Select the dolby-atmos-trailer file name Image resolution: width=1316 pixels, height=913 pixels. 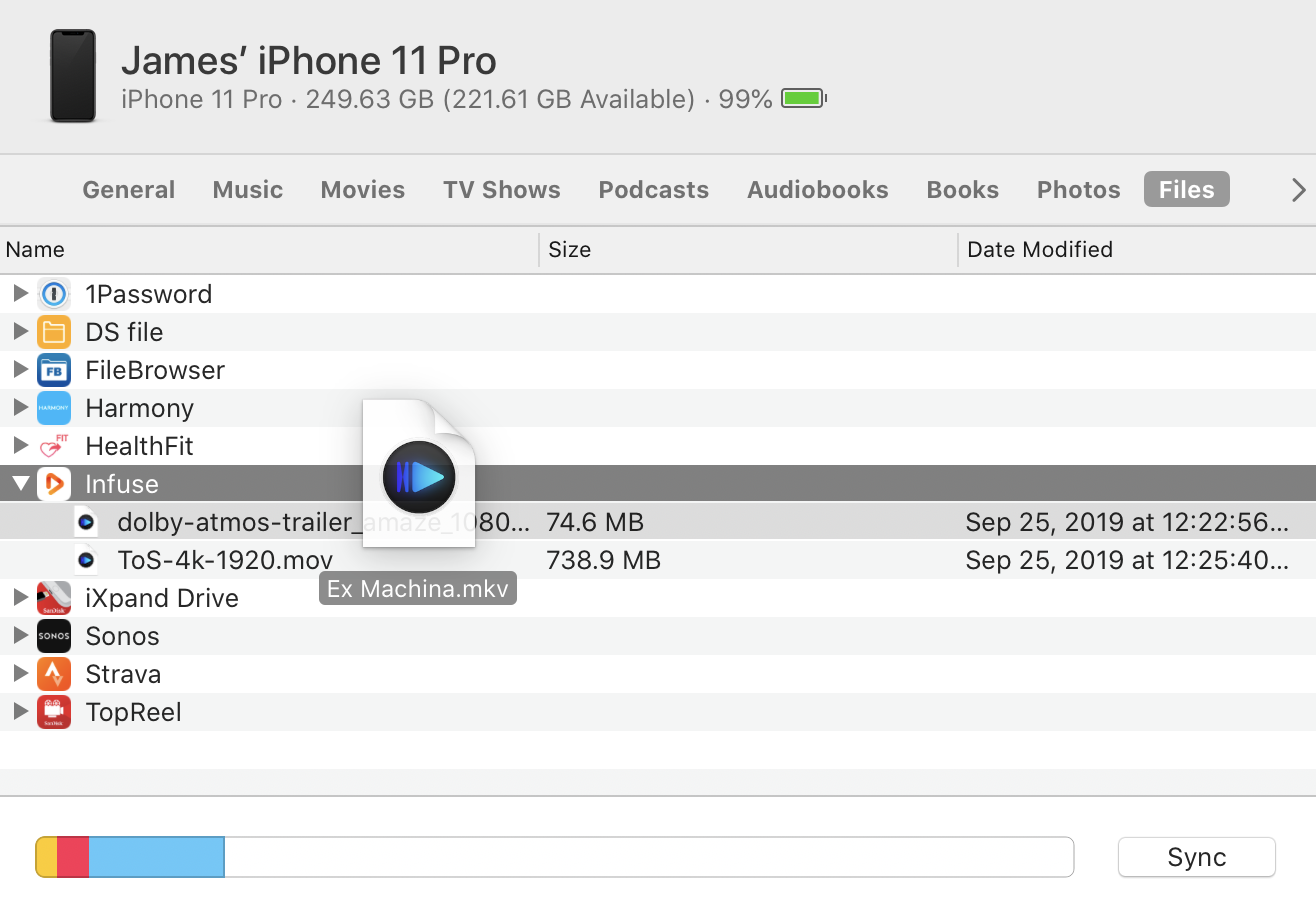tap(325, 522)
